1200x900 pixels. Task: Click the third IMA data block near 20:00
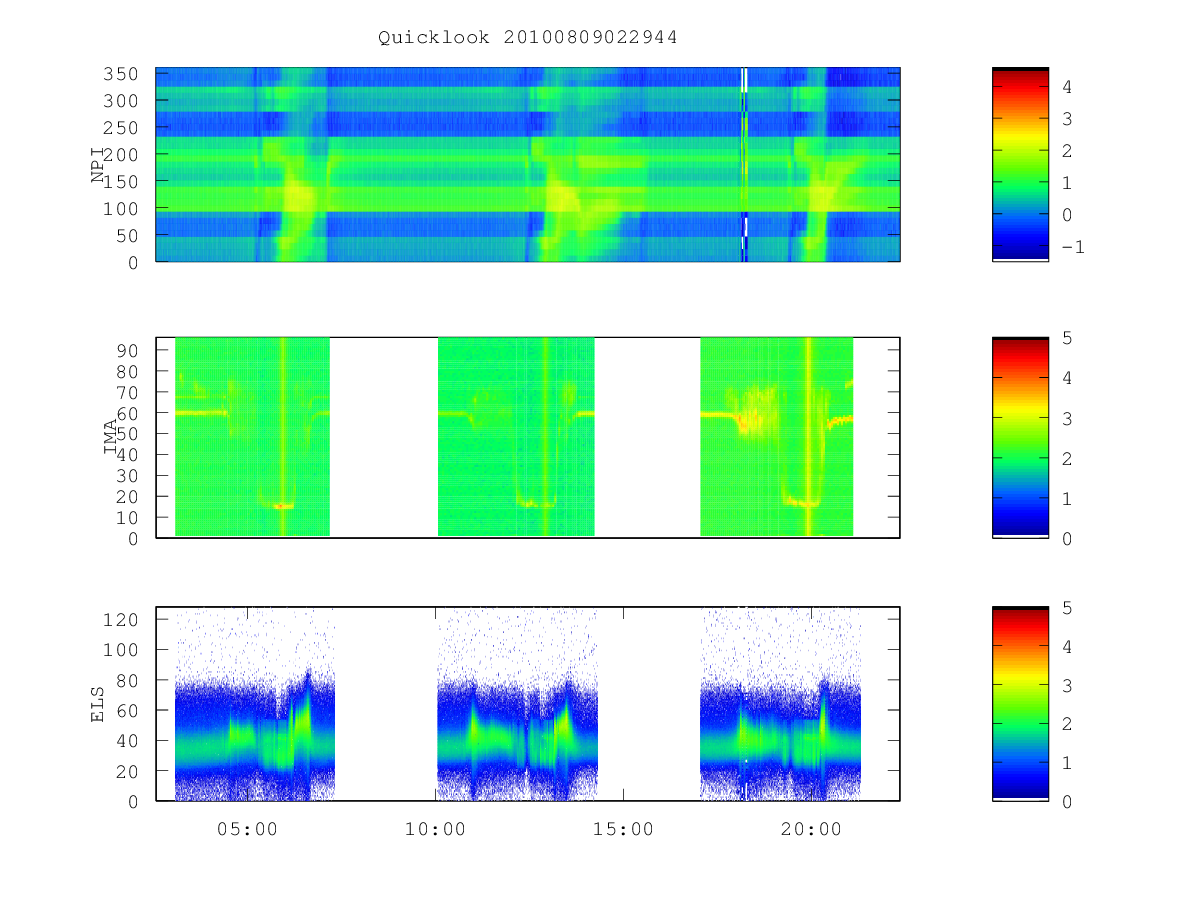[776, 437]
